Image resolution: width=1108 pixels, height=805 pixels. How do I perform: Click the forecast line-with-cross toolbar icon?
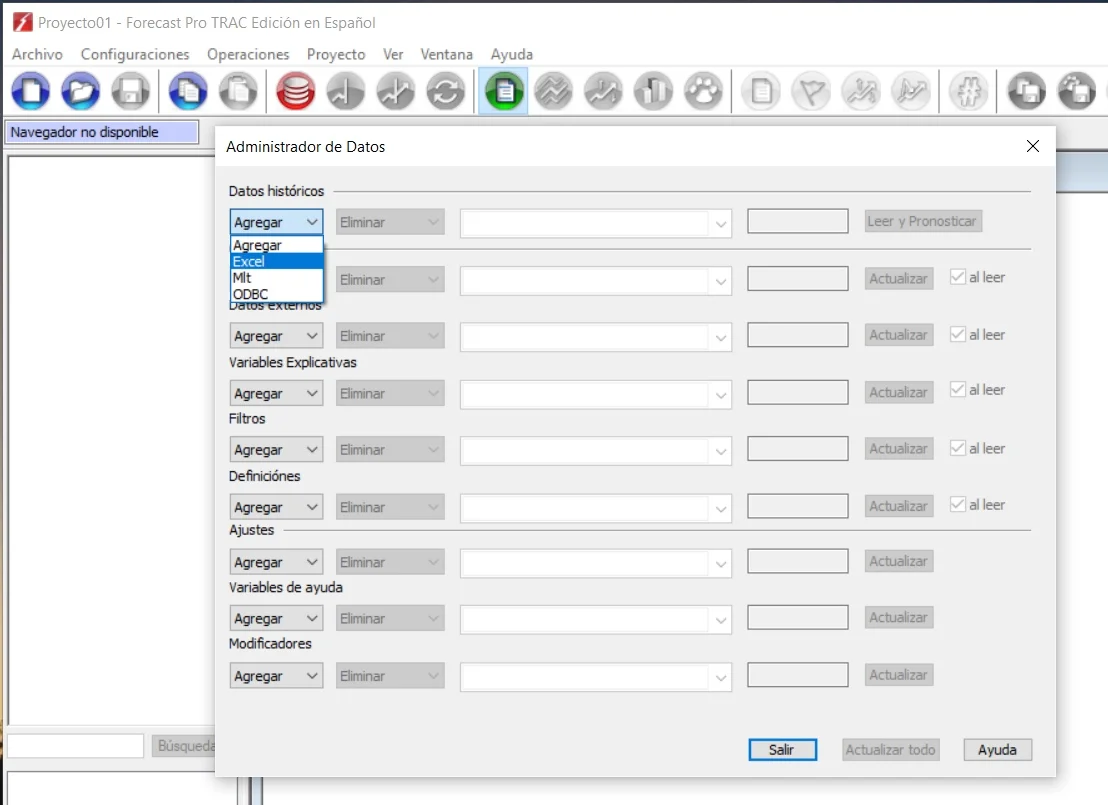coord(396,91)
